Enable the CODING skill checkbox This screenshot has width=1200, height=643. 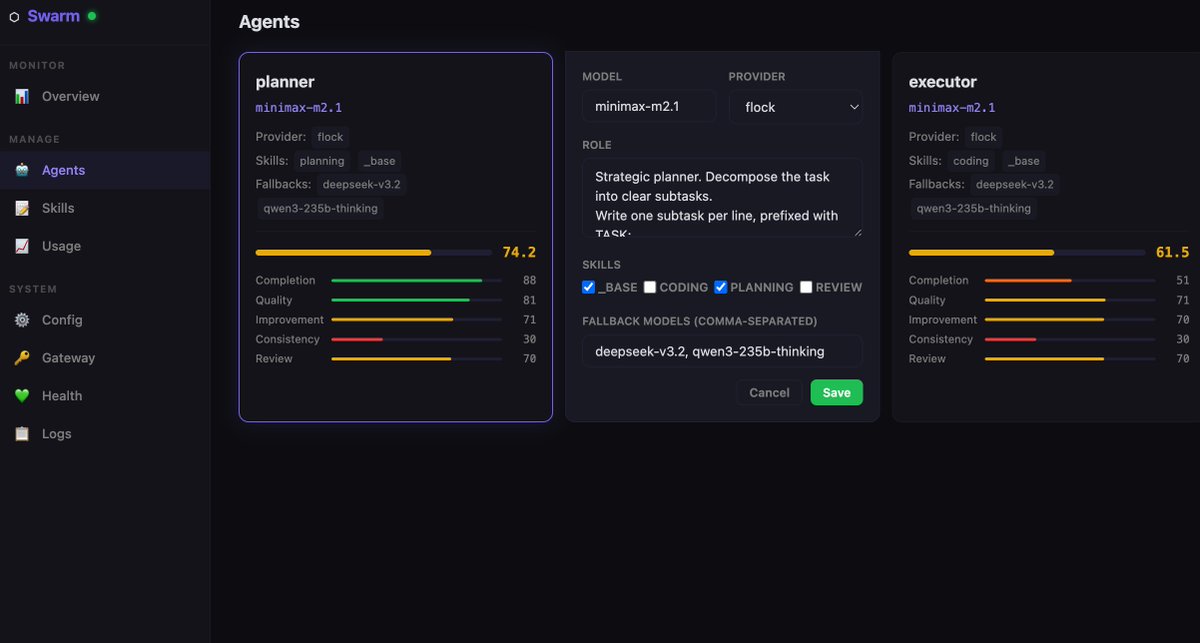[x=650, y=287]
